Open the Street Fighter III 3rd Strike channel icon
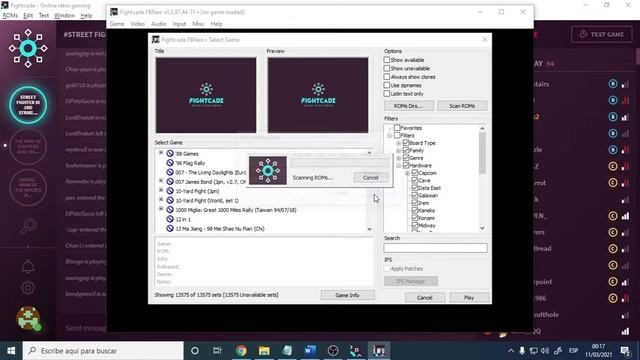This screenshot has width=640, height=360. pos(28,105)
